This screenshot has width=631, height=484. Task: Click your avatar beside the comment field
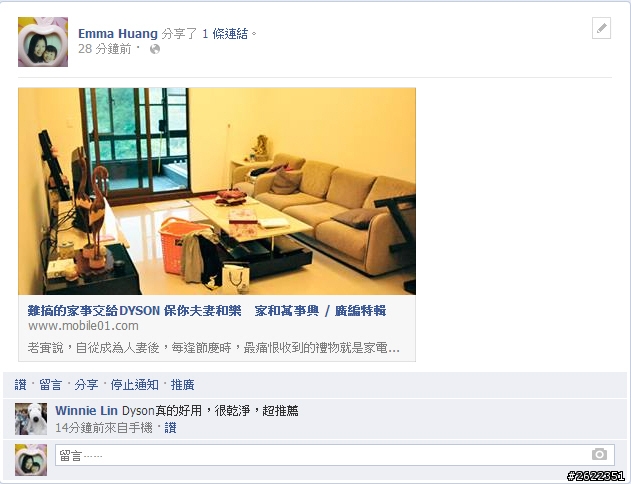tap(31, 460)
